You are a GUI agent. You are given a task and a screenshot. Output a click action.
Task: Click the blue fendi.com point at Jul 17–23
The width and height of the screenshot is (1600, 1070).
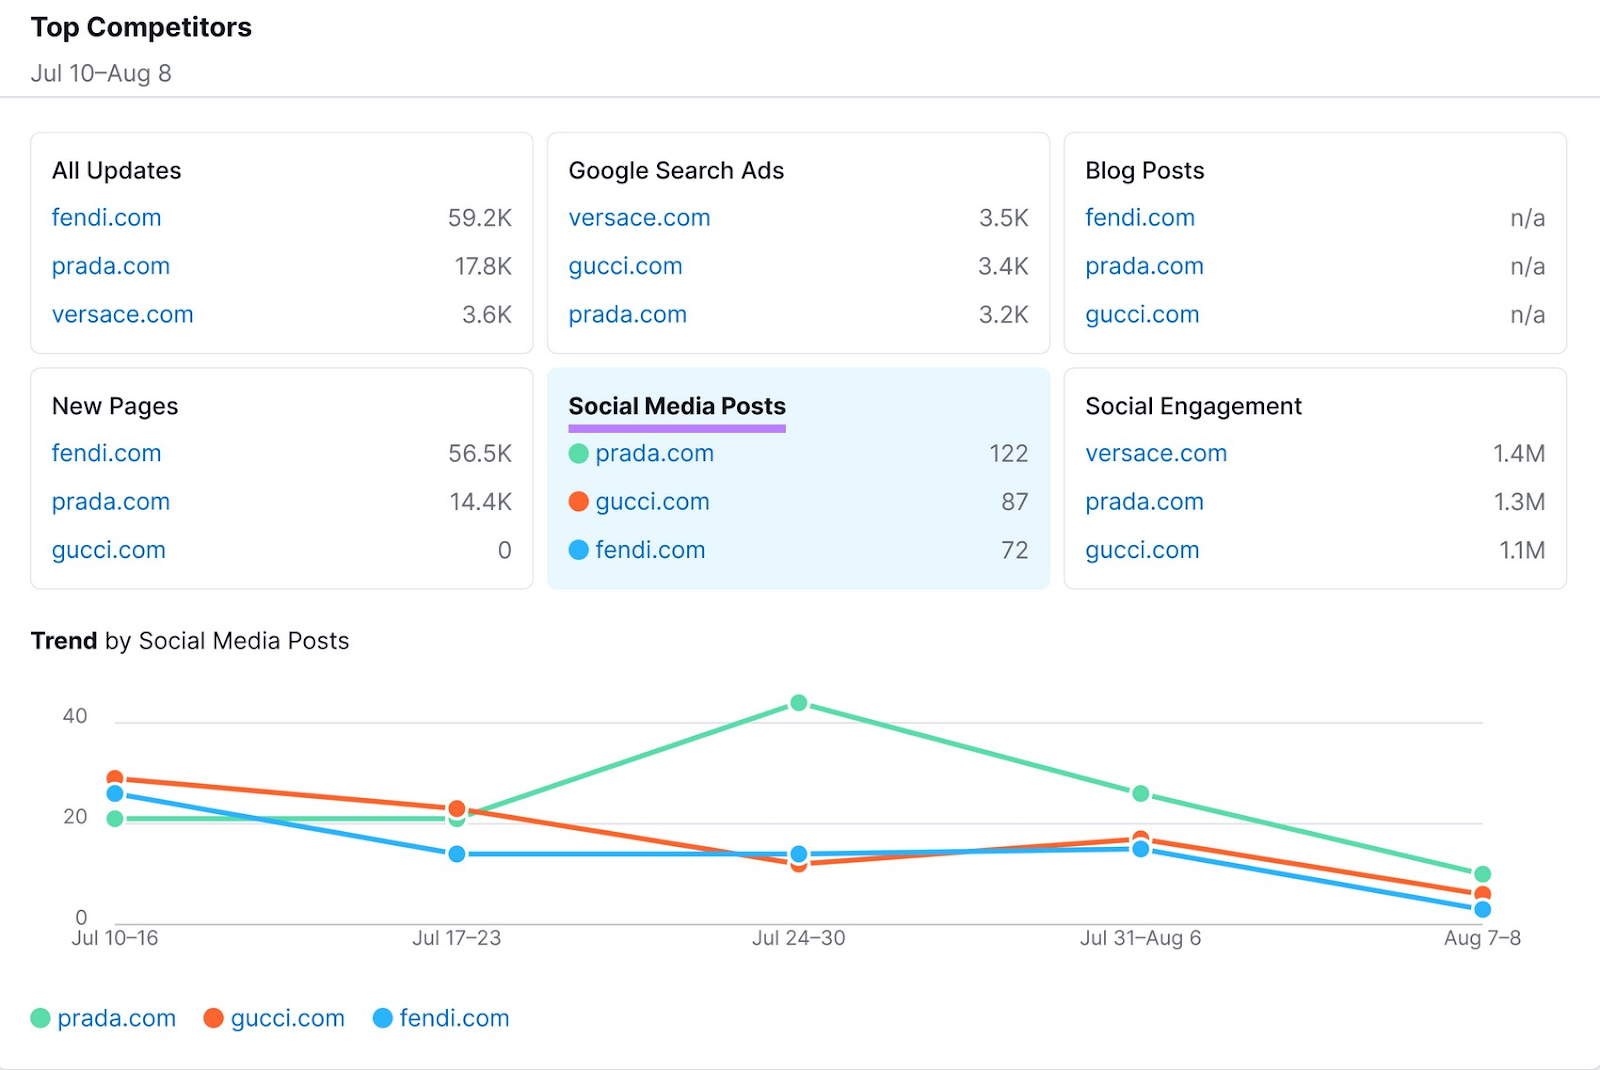click(x=457, y=854)
